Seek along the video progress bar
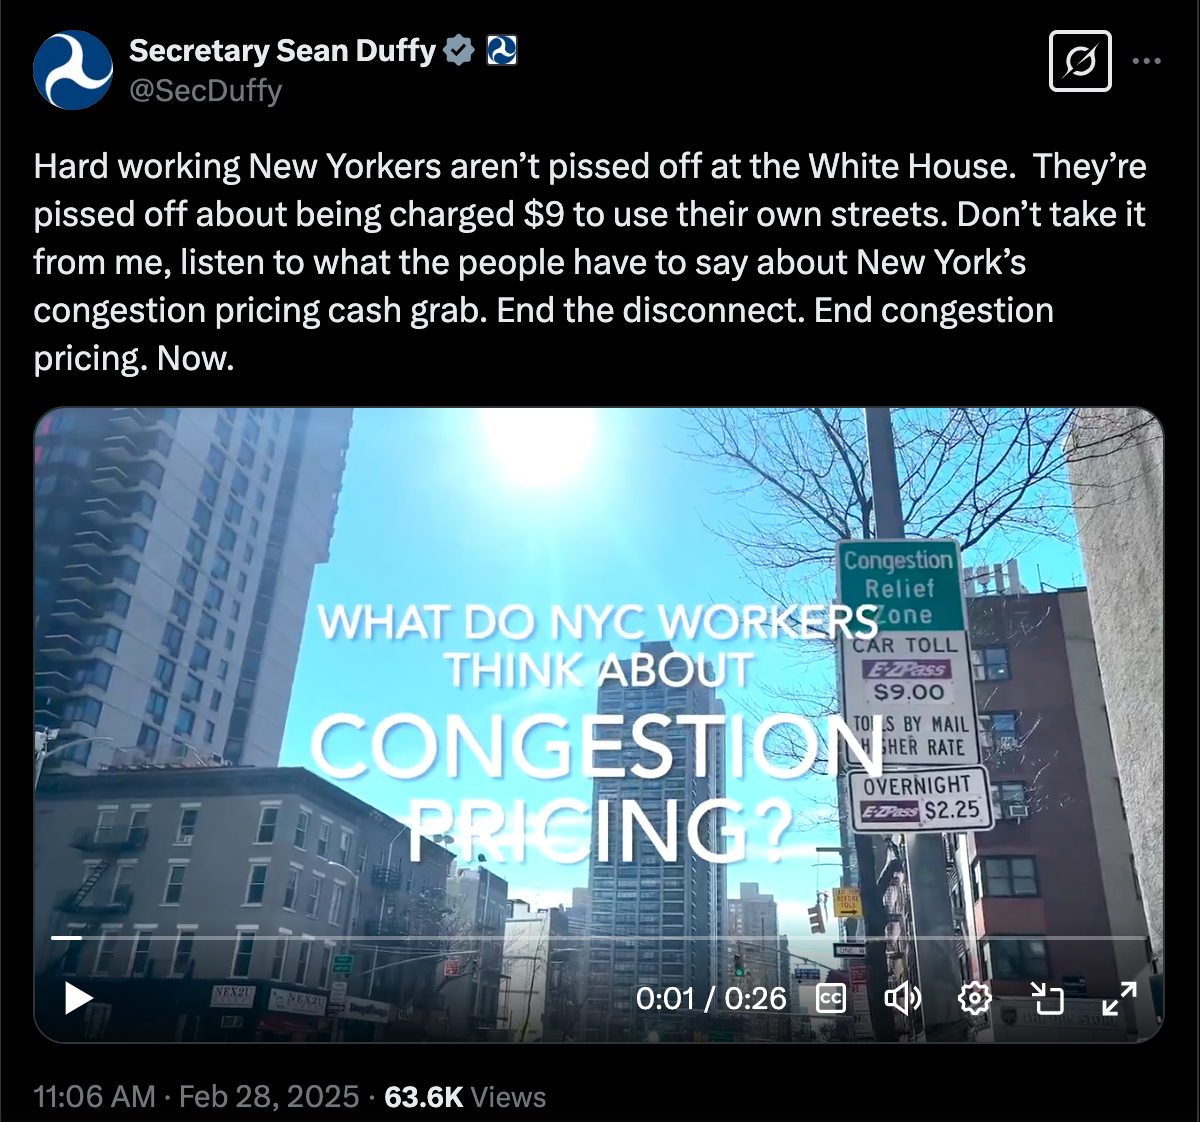1200x1122 pixels. pos(599,938)
